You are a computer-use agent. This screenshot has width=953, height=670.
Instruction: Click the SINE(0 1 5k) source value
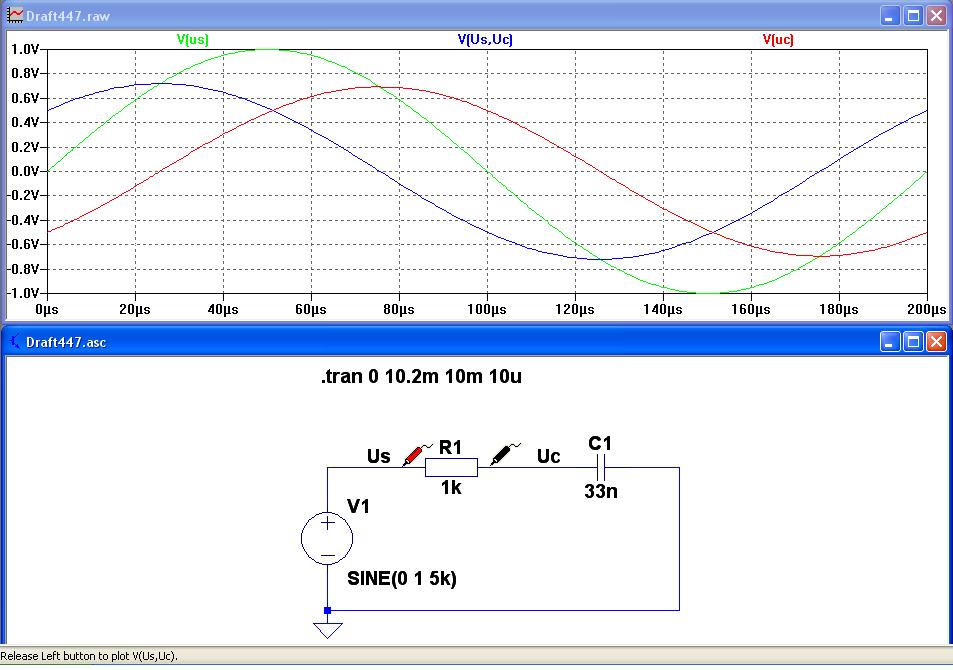[402, 578]
